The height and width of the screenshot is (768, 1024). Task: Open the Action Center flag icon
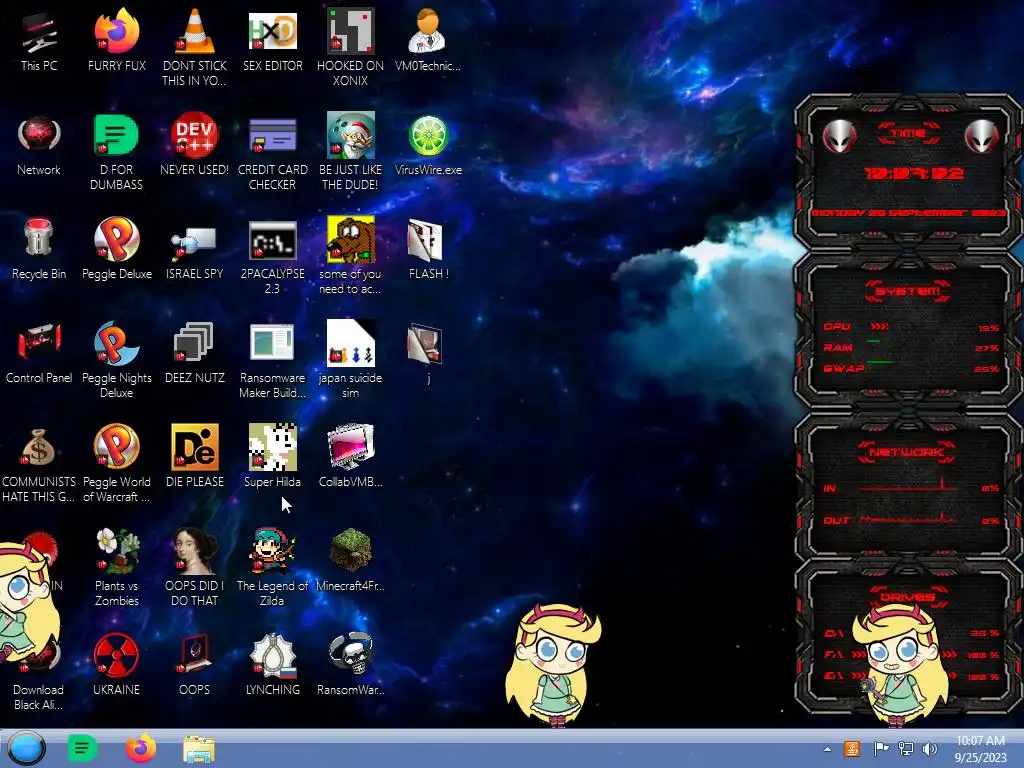[880, 748]
